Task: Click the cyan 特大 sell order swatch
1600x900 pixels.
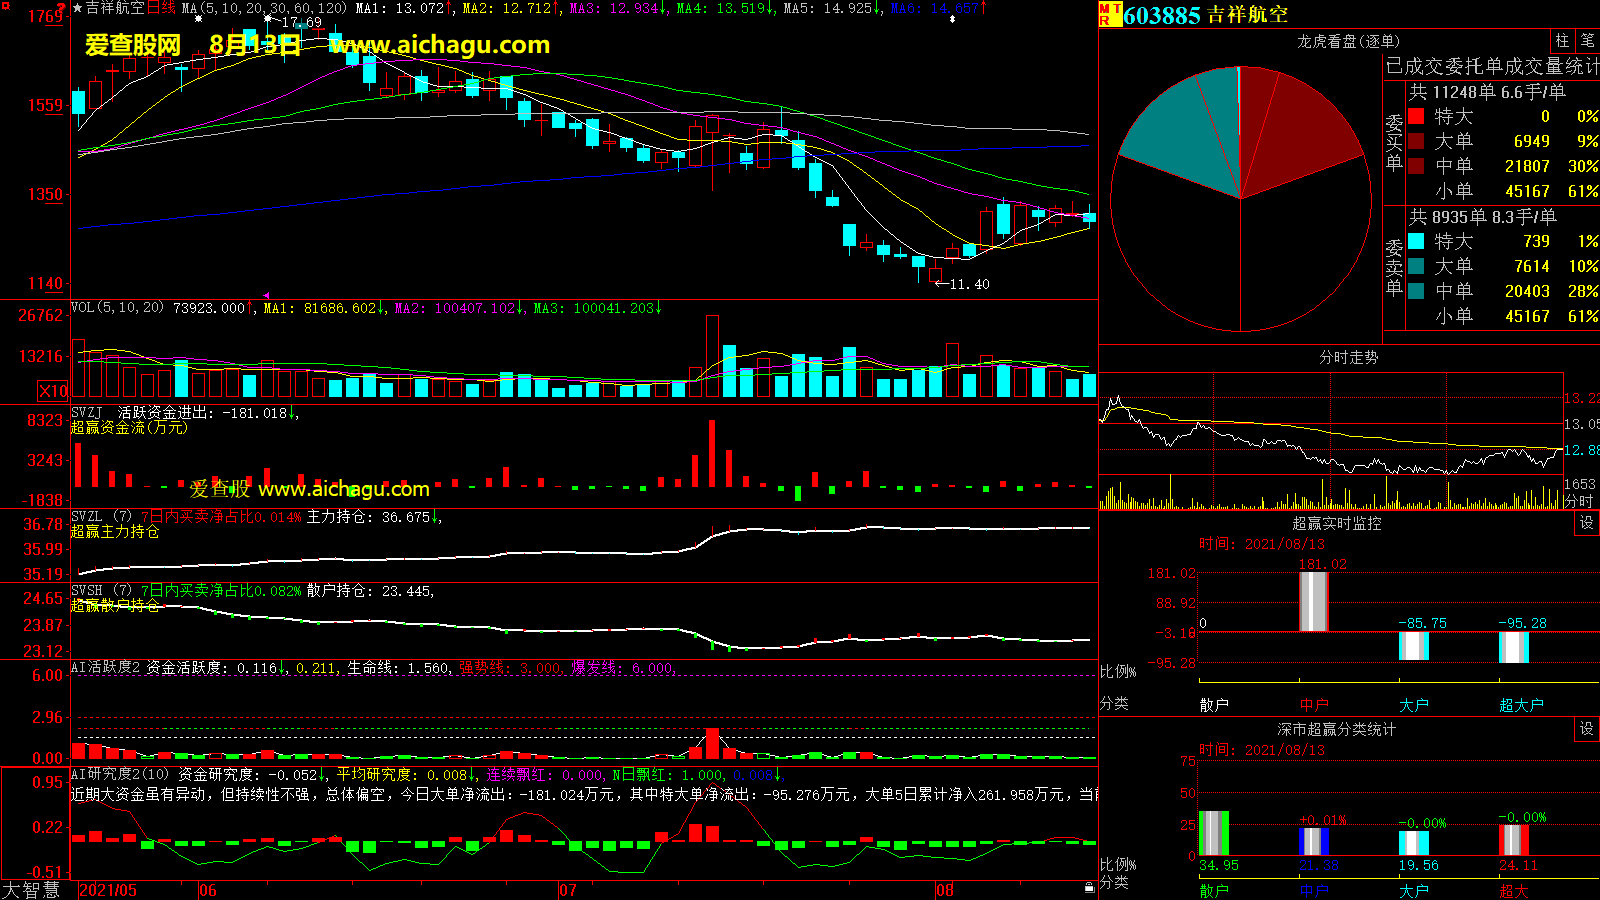Action: point(1416,241)
